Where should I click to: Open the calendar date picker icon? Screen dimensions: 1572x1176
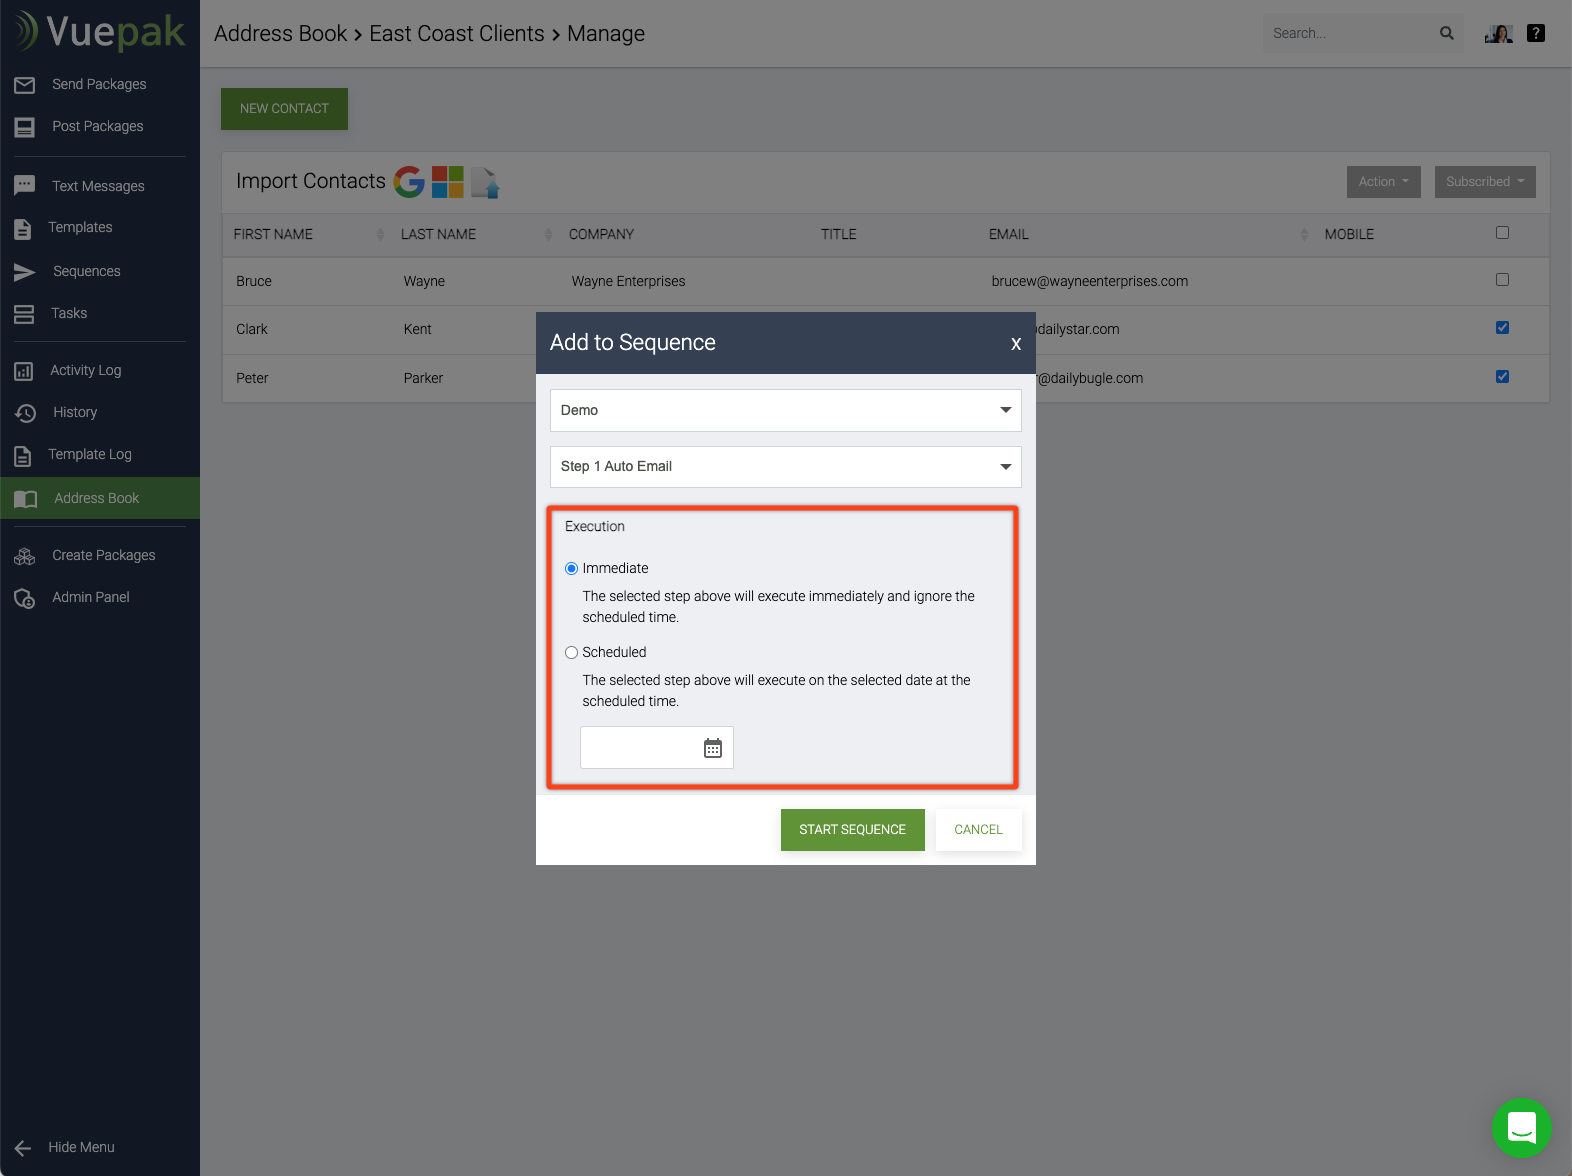(x=713, y=748)
